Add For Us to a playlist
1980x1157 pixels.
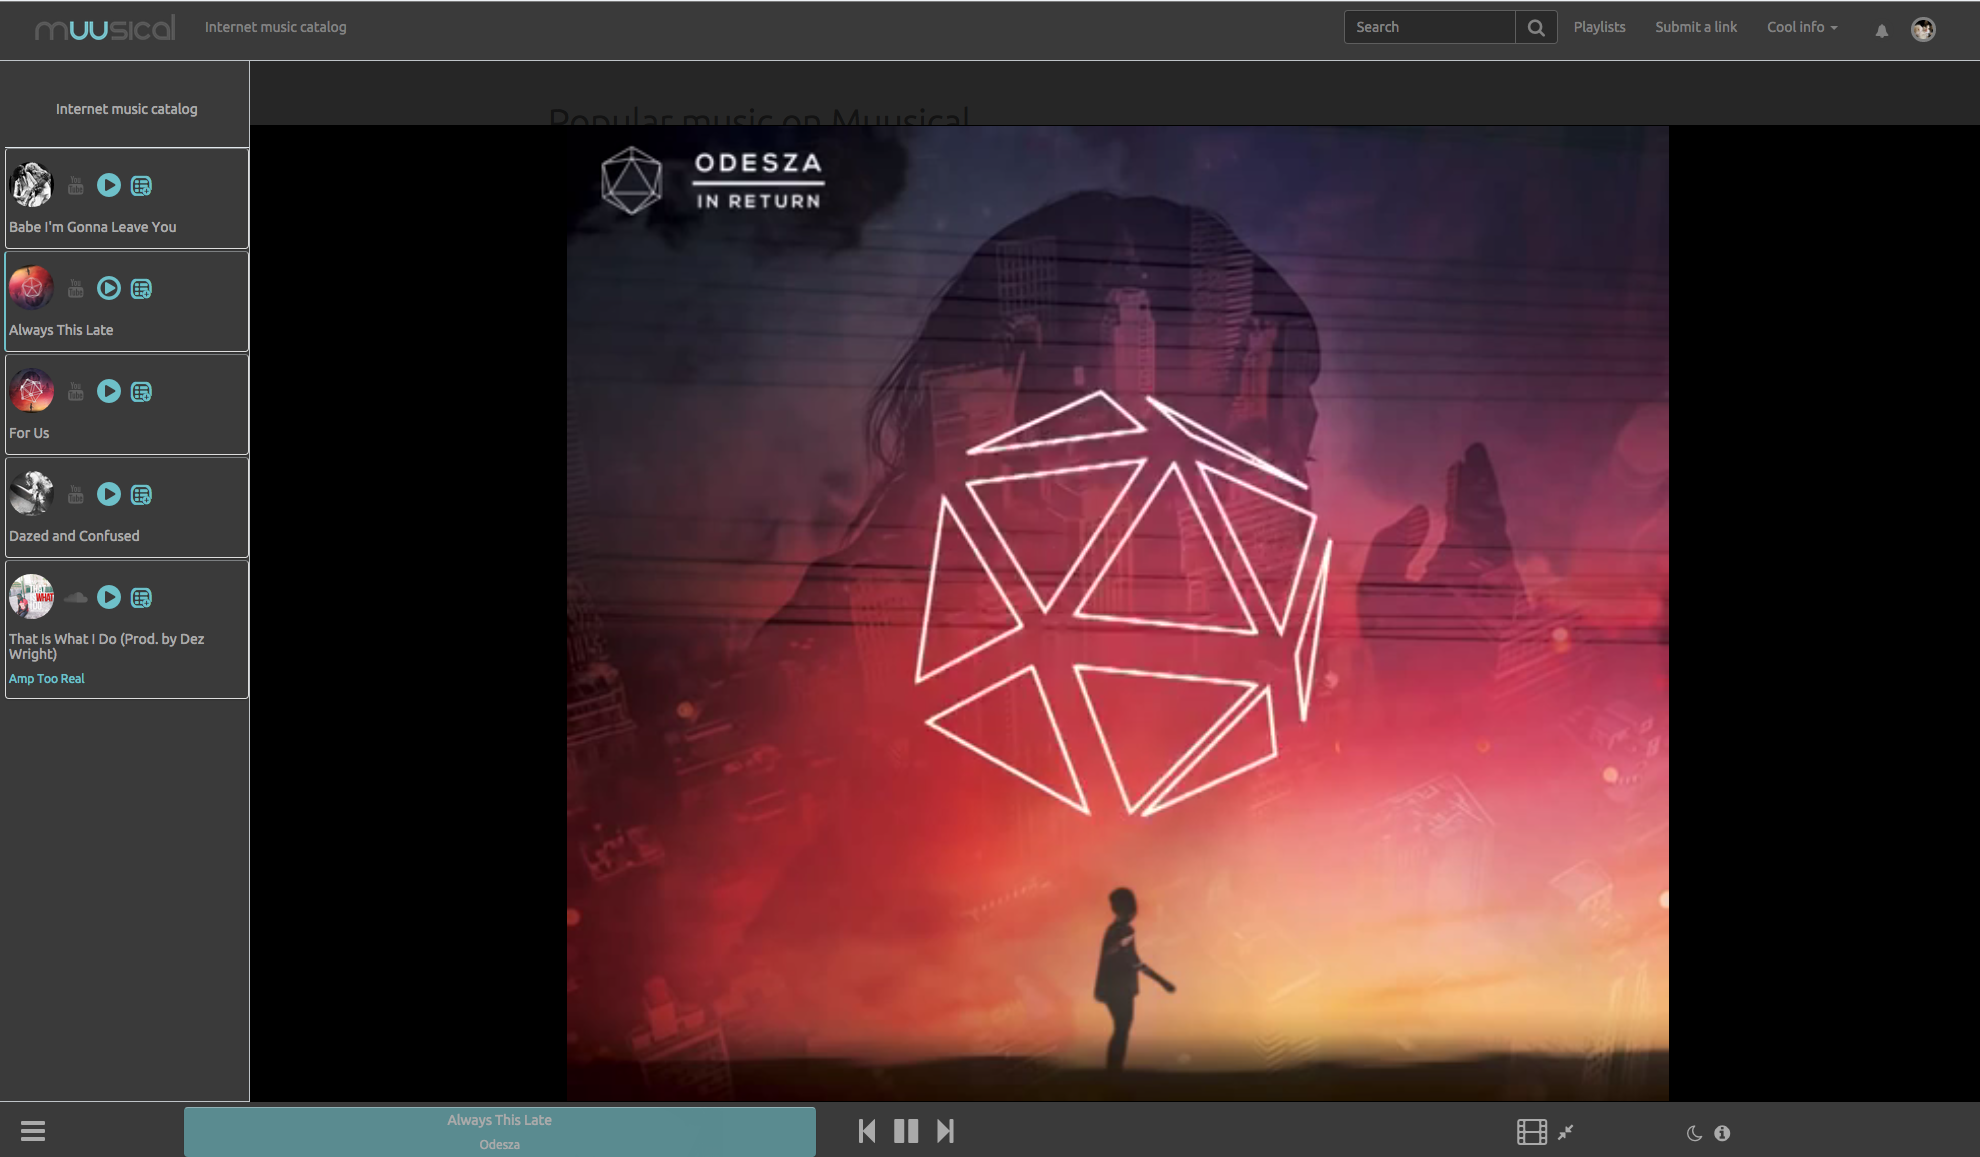coord(141,392)
